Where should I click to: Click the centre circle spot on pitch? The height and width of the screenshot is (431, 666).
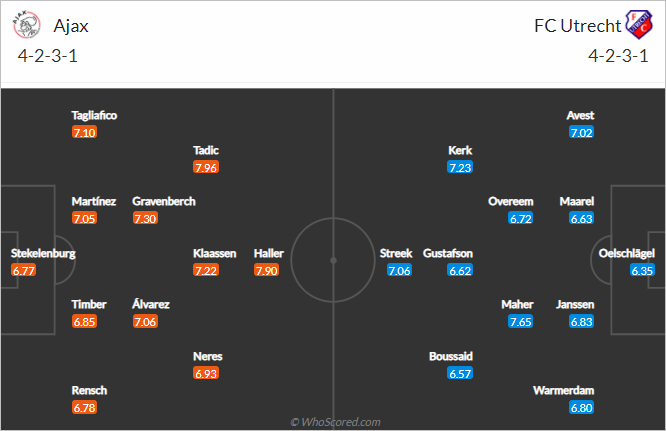click(x=333, y=260)
